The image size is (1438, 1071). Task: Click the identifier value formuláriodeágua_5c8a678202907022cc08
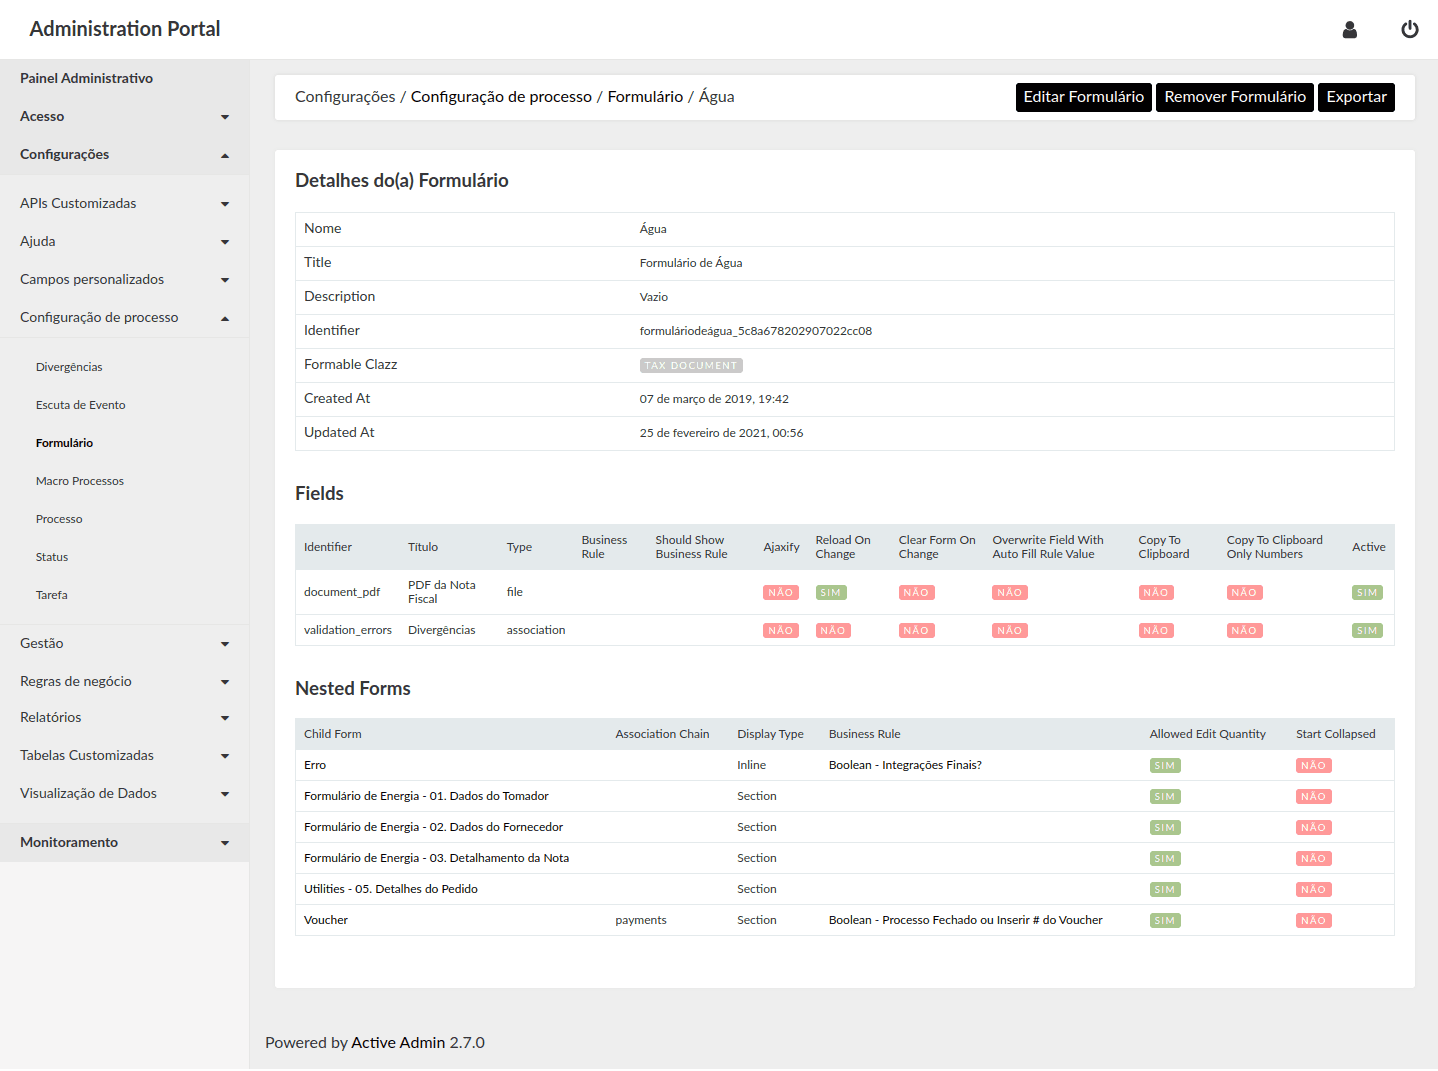[756, 331]
